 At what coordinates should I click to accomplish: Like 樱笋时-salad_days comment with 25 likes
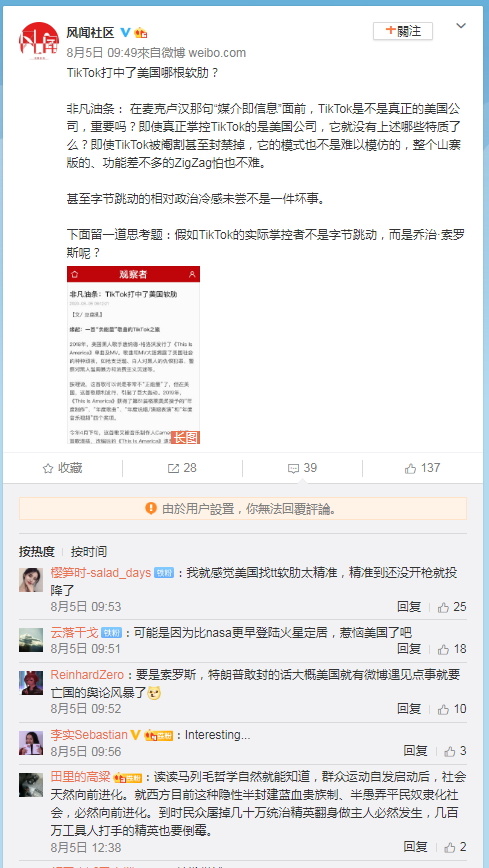[x=452, y=607]
